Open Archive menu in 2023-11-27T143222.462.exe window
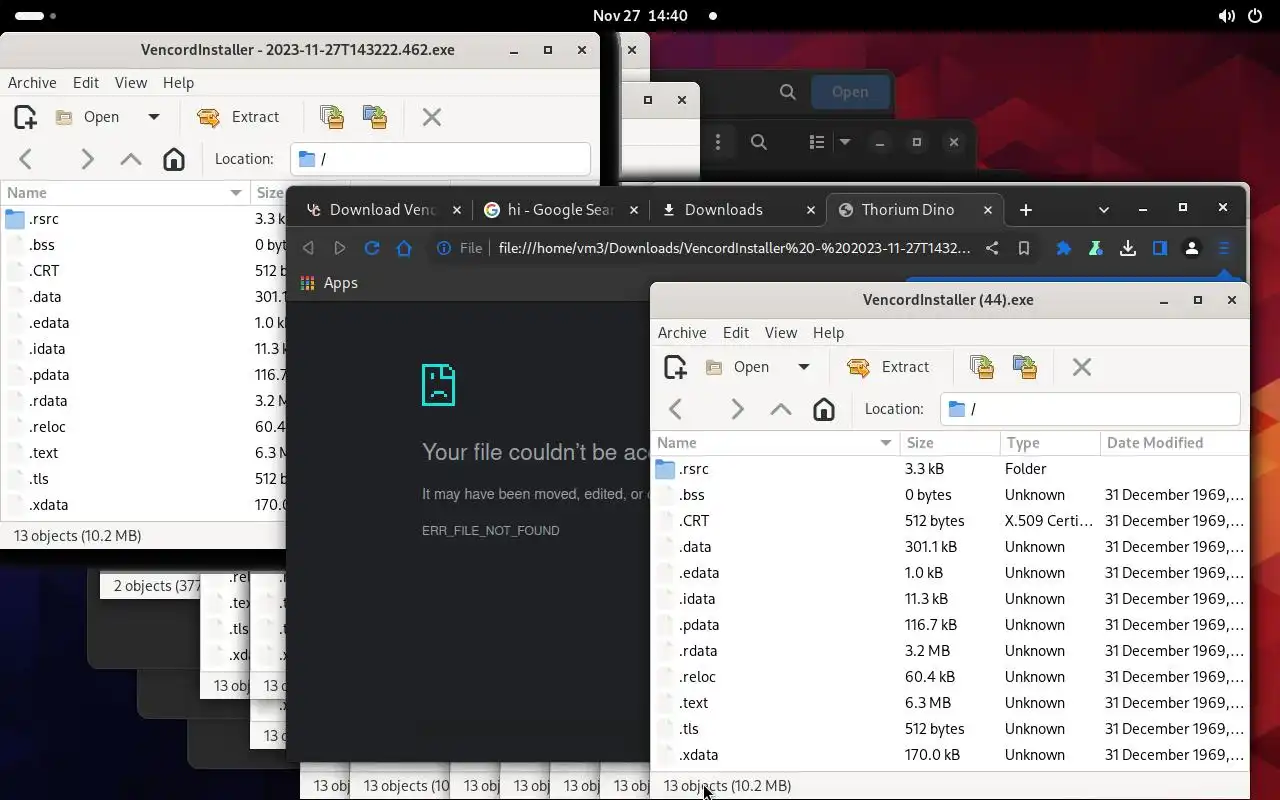Viewport: 1280px width, 800px height. (32, 83)
